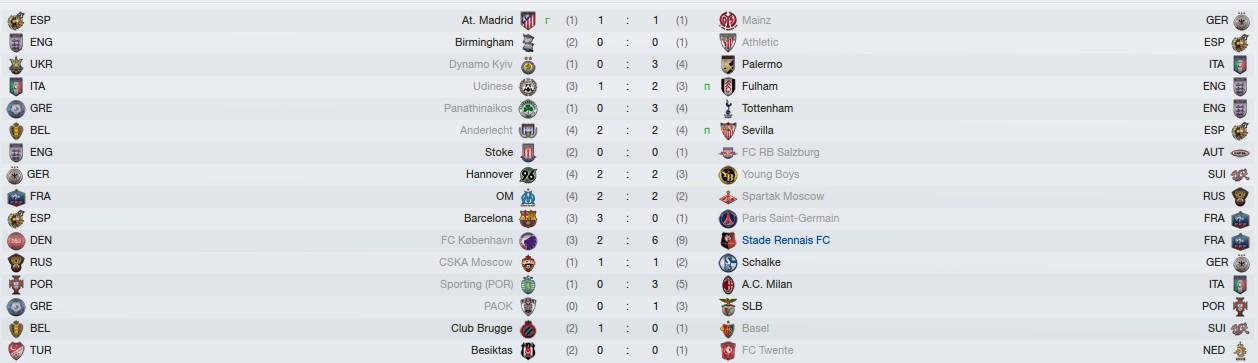The width and height of the screenshot is (1258, 363).
Task: Click the OM versus Spartak Moscow score
Action: tap(628, 196)
